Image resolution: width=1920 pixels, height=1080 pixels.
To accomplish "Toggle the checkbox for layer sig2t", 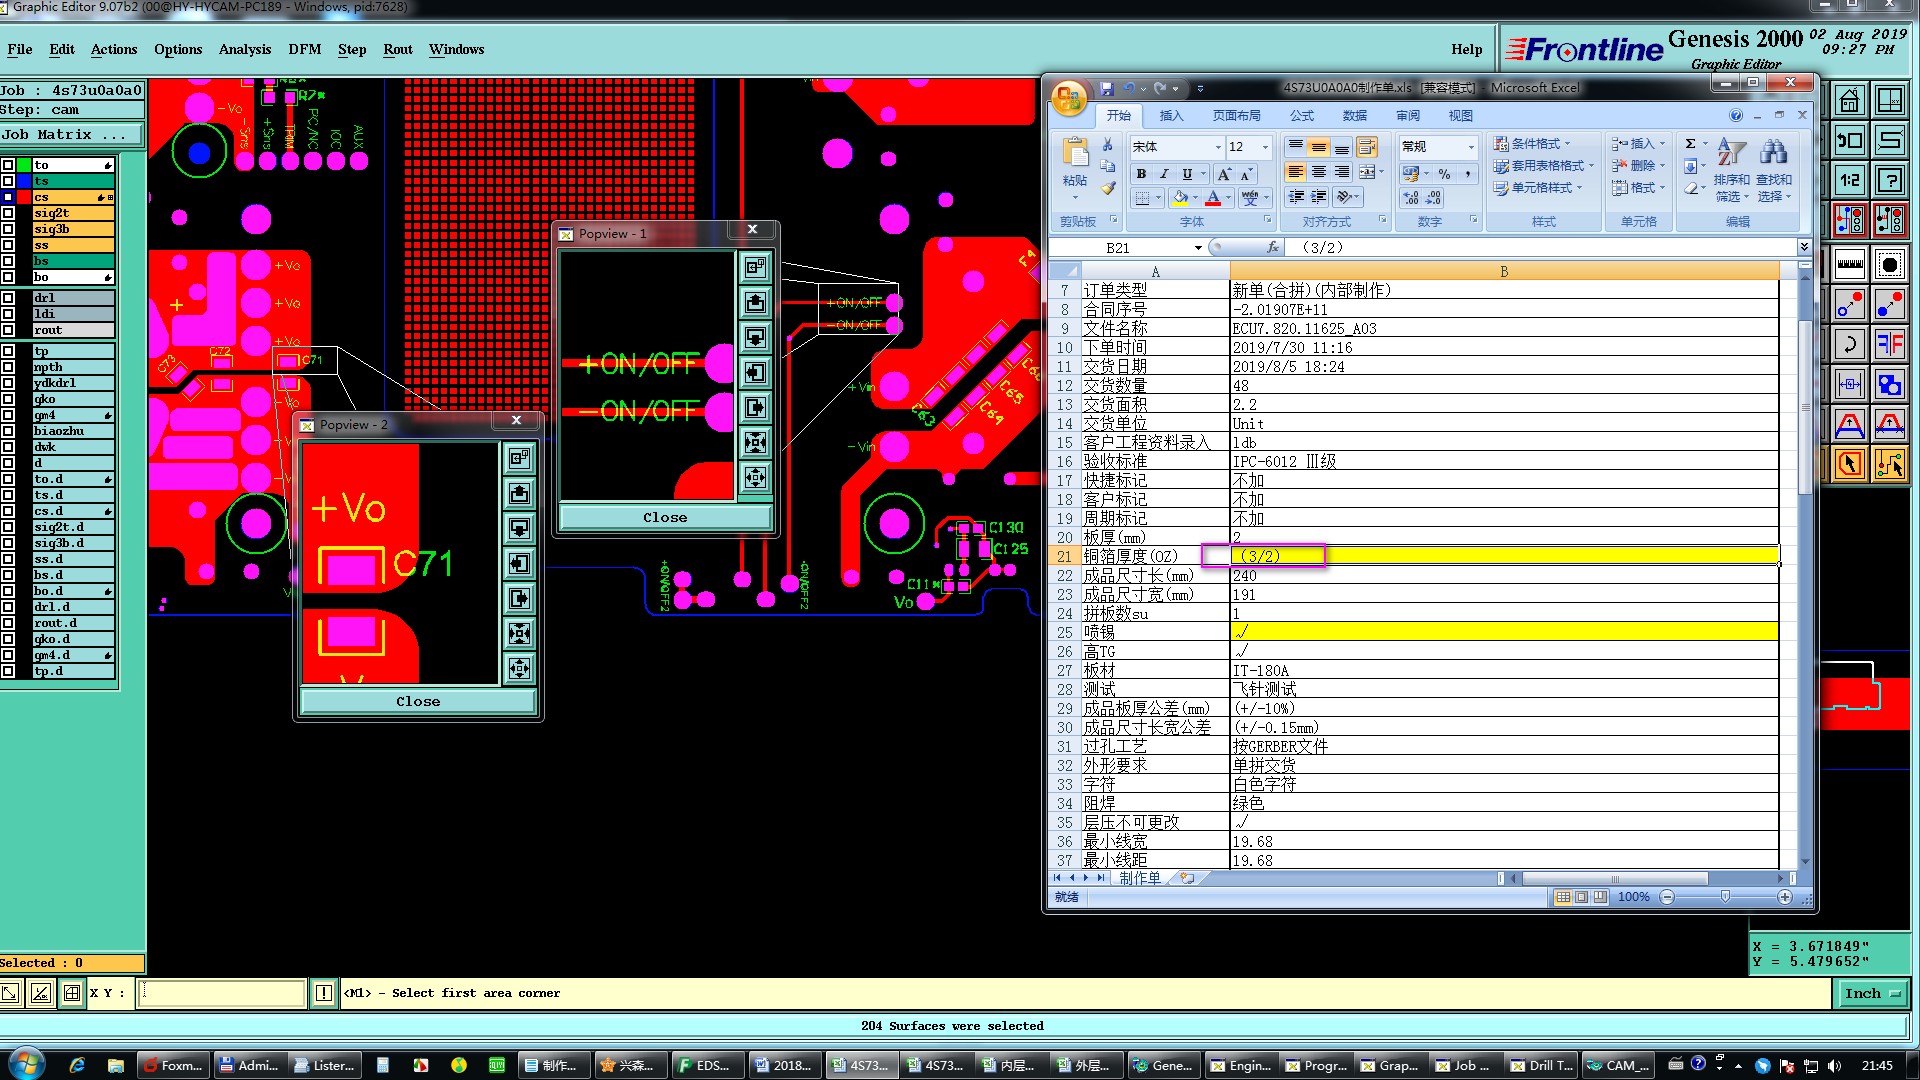I will (8, 213).
